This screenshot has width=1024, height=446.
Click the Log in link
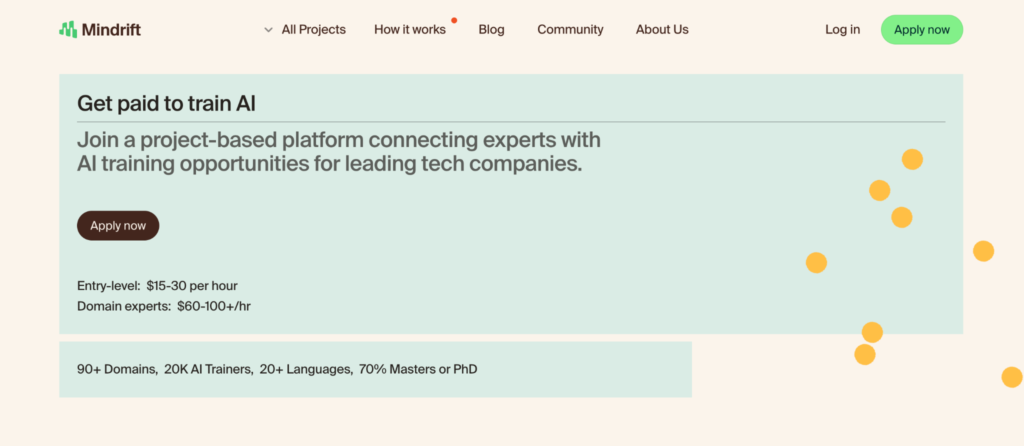(x=842, y=29)
